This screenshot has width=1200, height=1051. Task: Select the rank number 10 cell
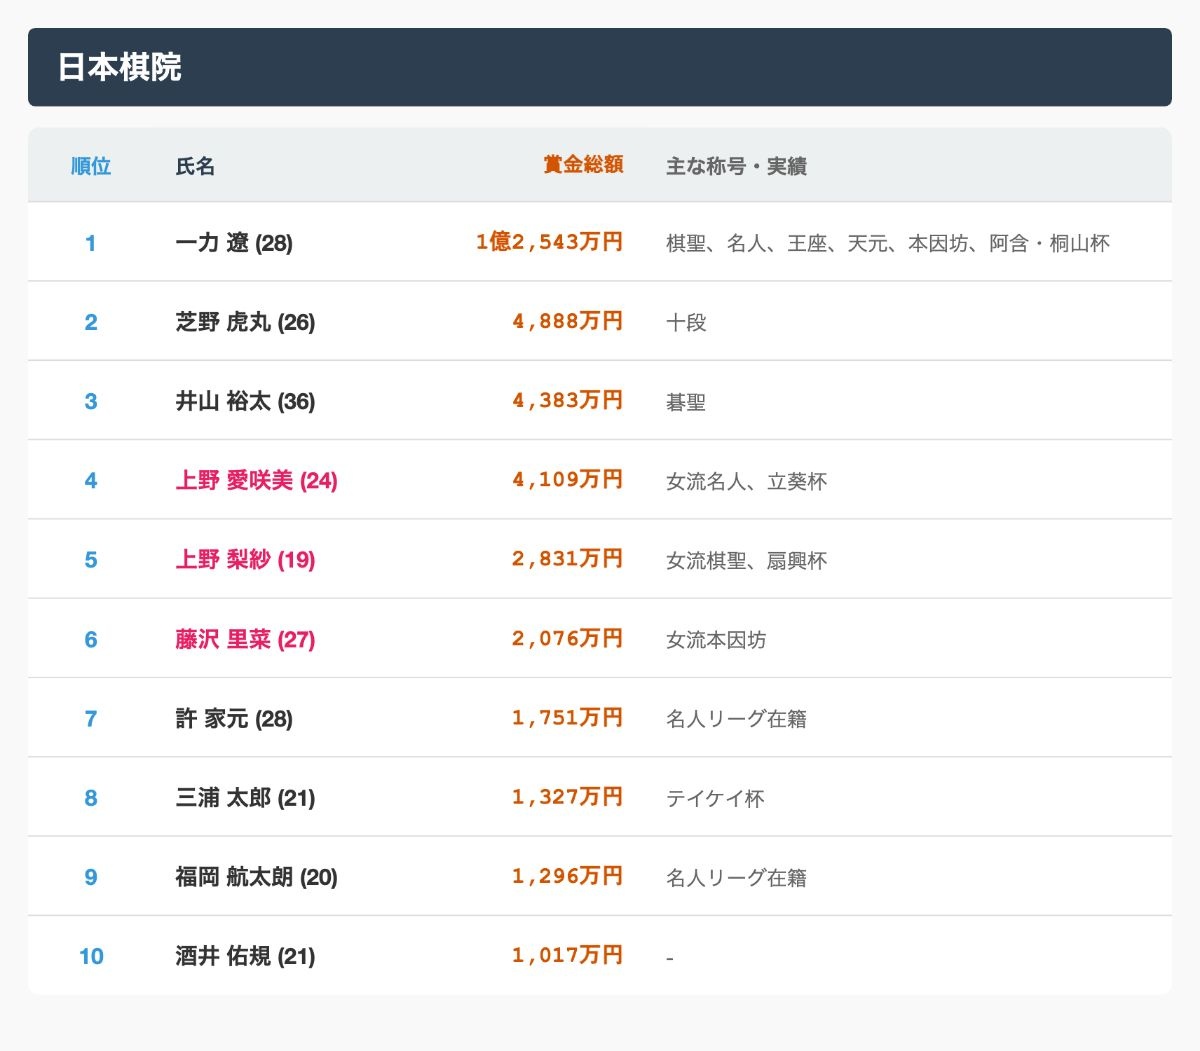click(x=90, y=956)
